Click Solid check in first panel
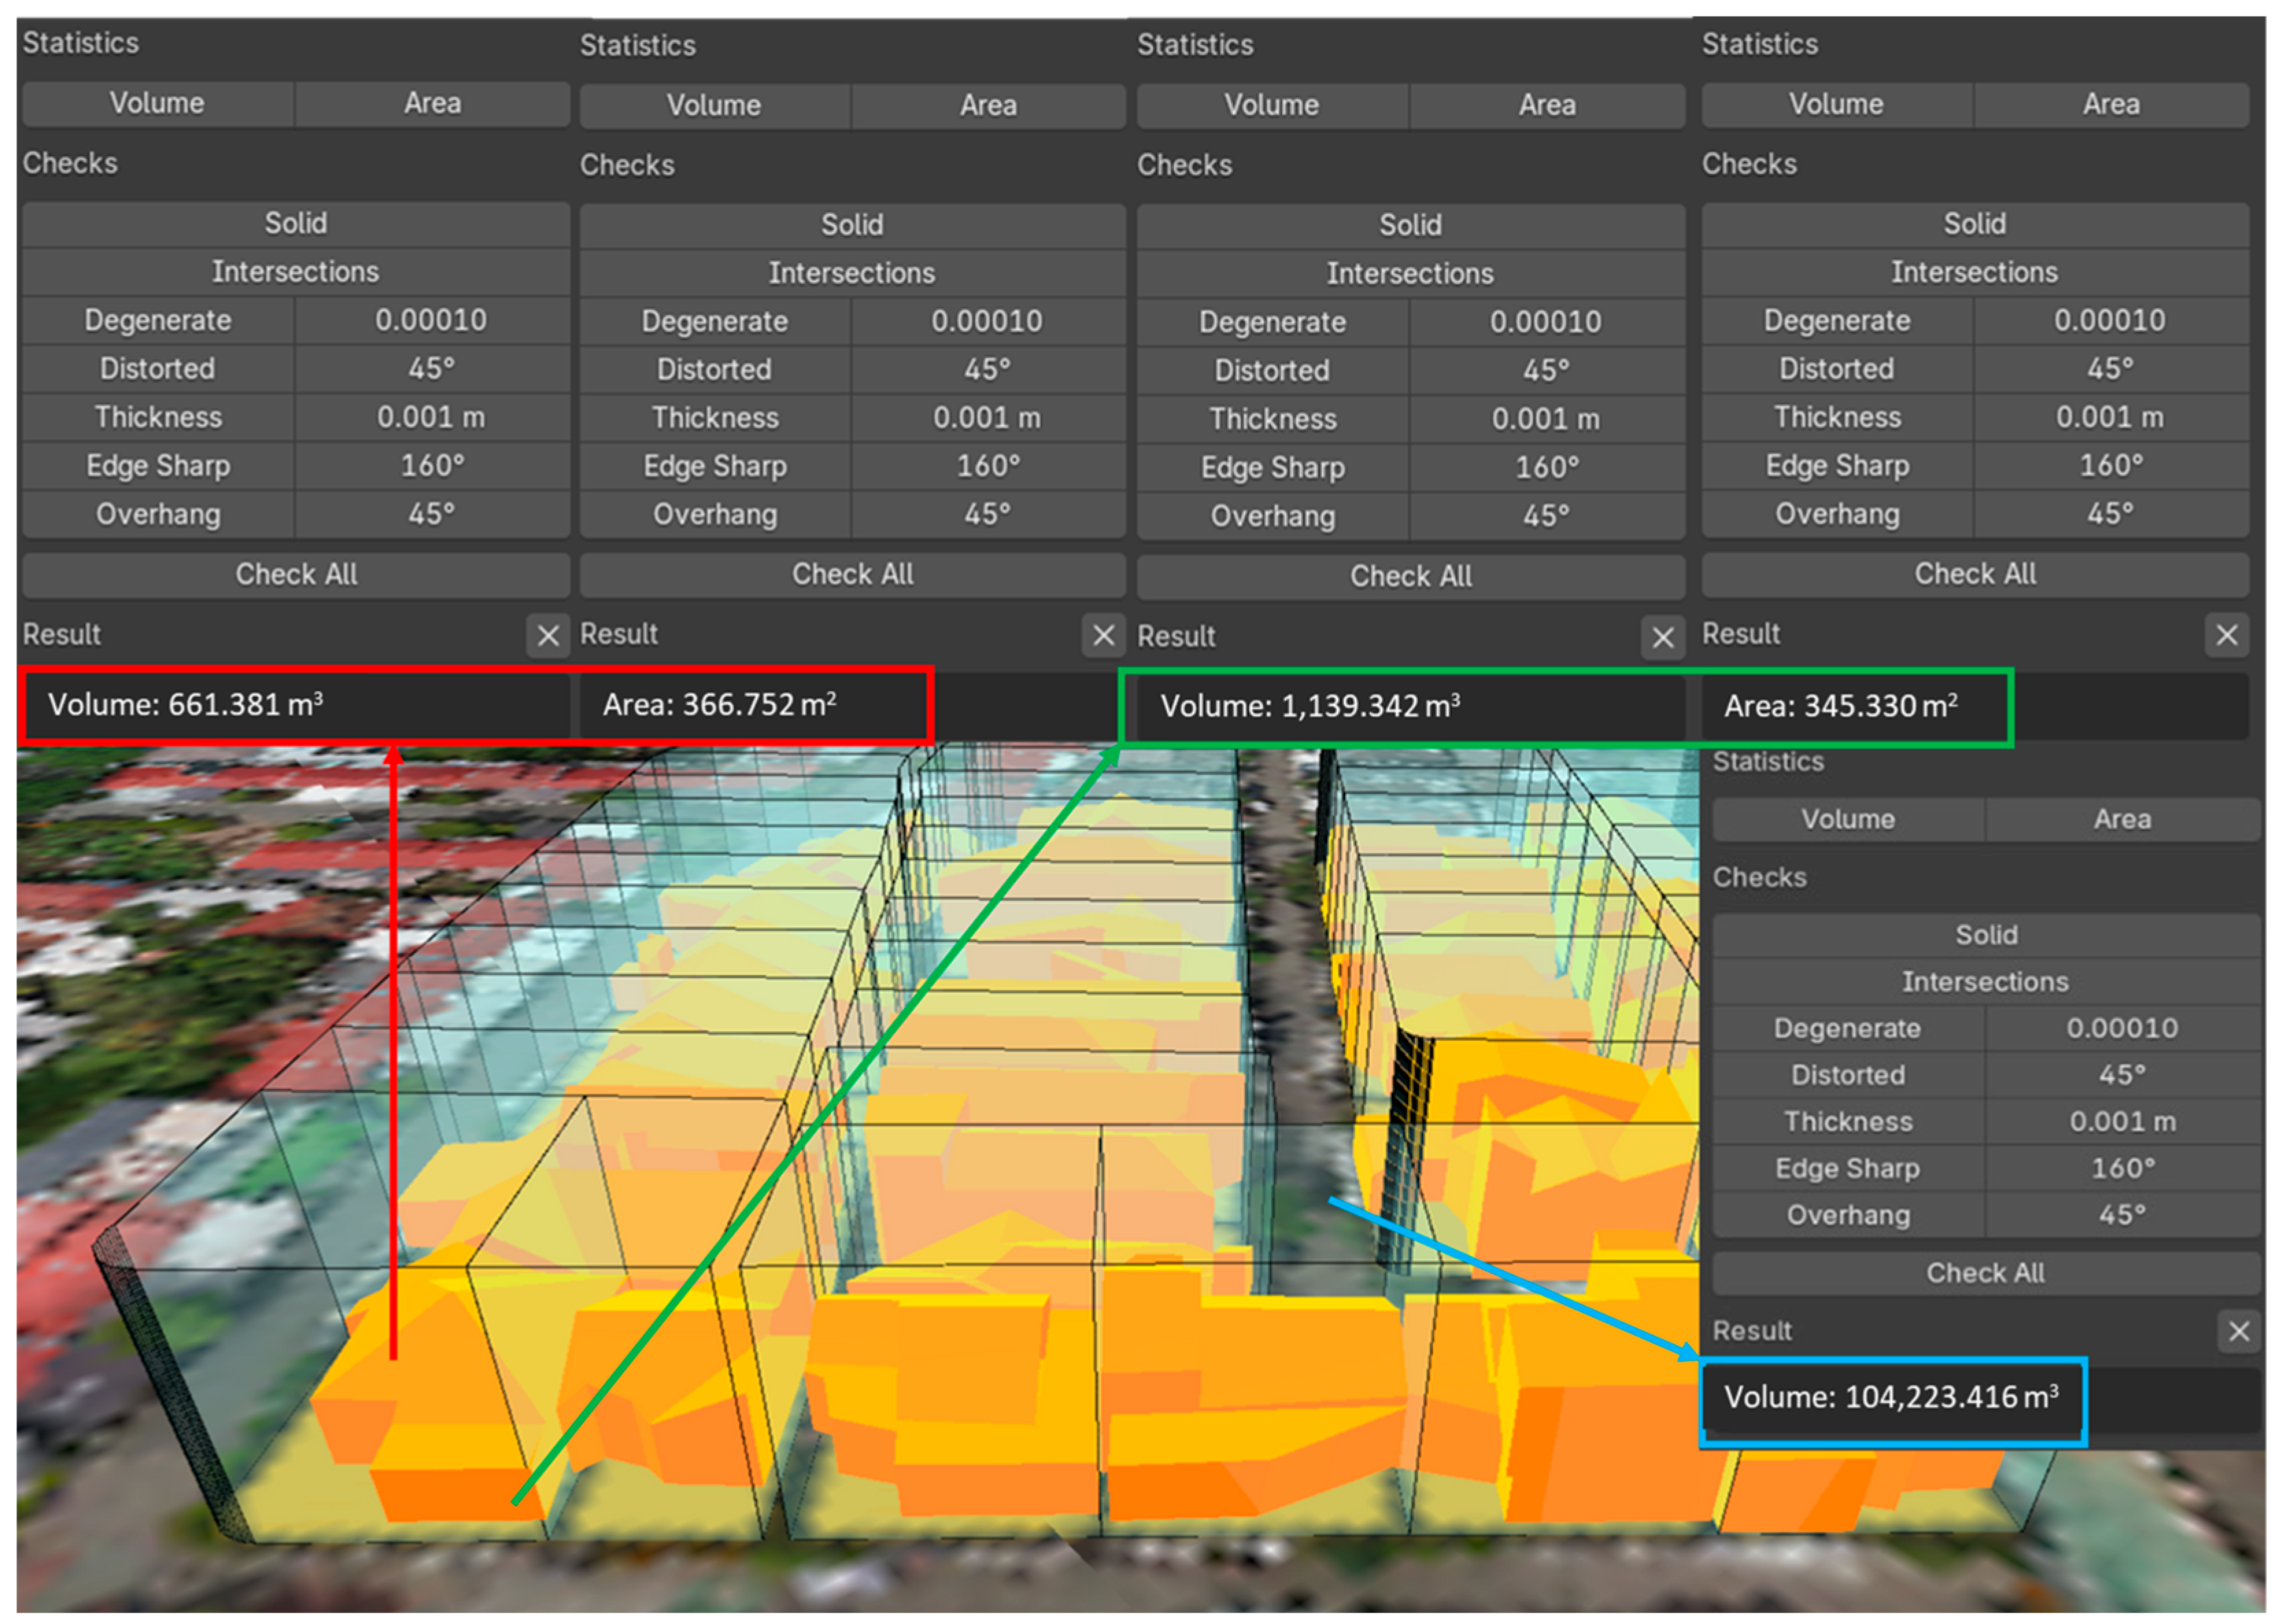 point(295,224)
